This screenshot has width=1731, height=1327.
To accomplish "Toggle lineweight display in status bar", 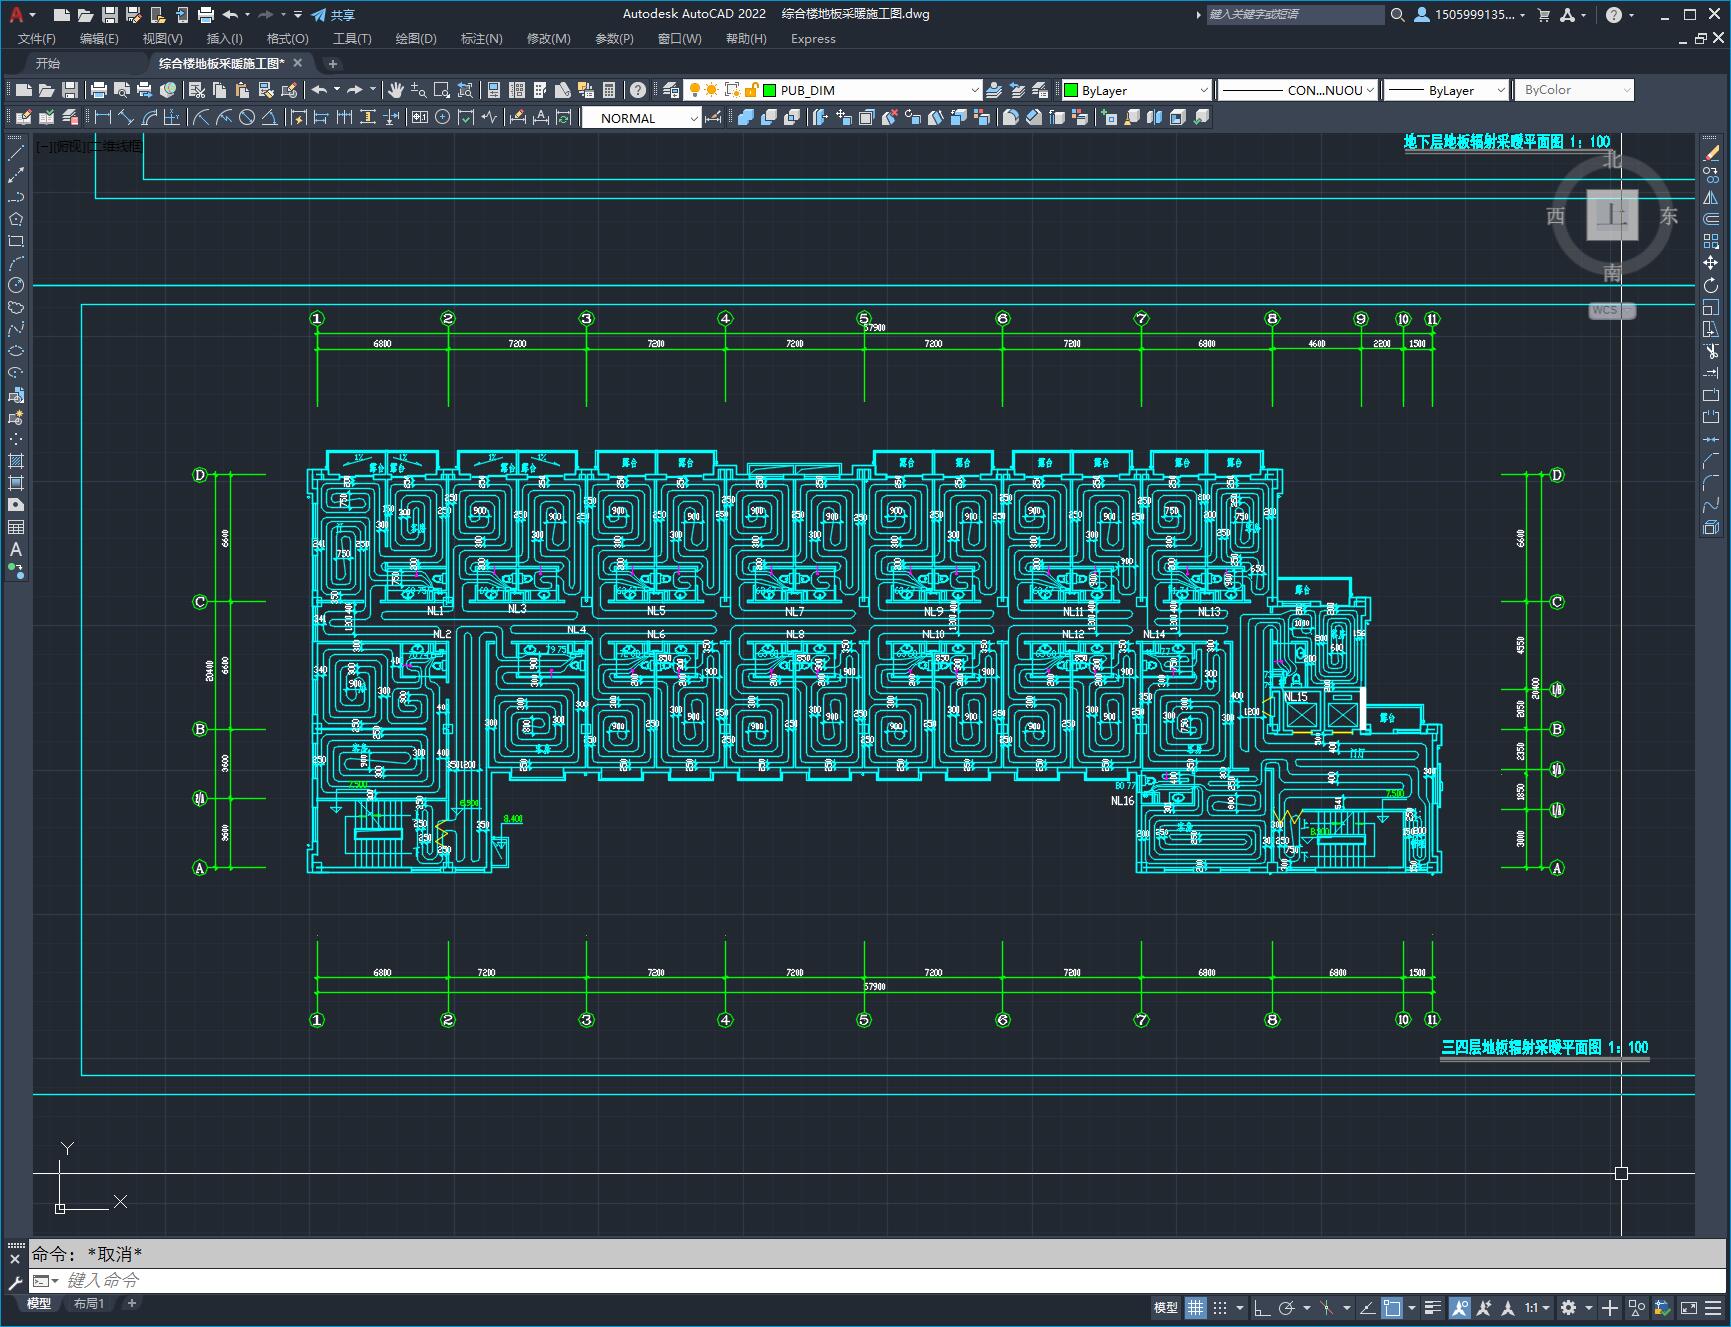I will 1433,1307.
